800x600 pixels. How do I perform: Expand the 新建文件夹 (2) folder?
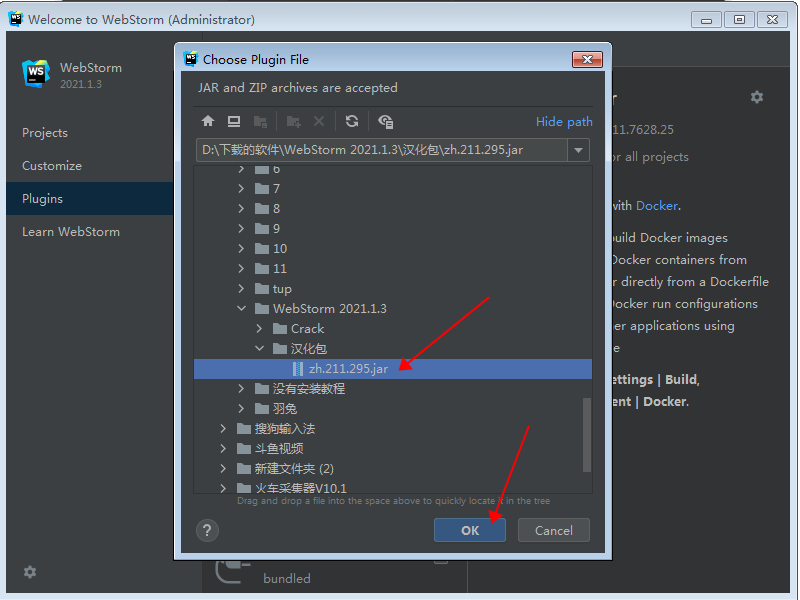click(223, 468)
